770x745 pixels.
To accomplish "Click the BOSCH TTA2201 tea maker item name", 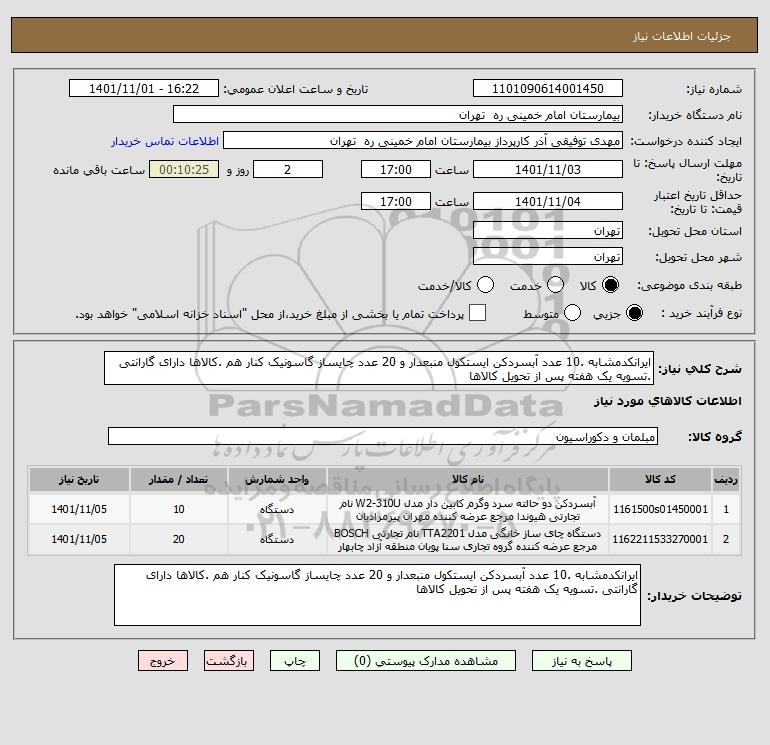I will pos(468,539).
